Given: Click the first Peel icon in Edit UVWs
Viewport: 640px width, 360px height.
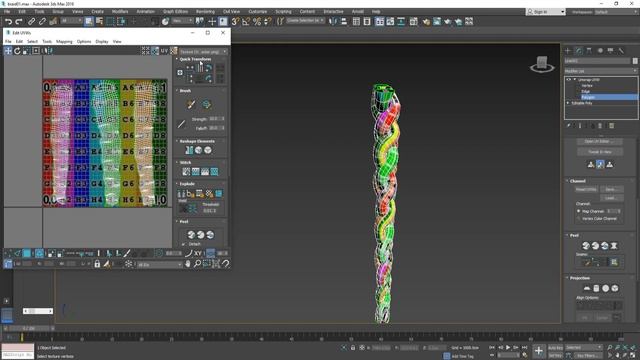Looking at the screenshot, I should click(191, 234).
